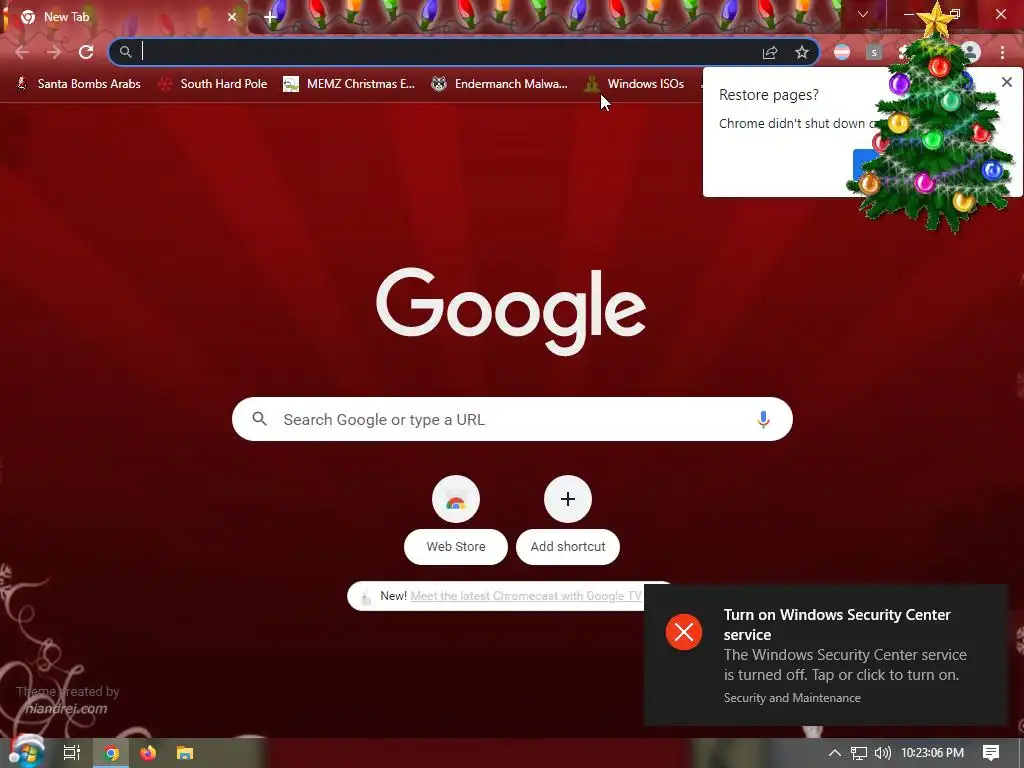Open the Web Store shortcut icon
Image resolution: width=1024 pixels, height=768 pixels.
tap(456, 500)
